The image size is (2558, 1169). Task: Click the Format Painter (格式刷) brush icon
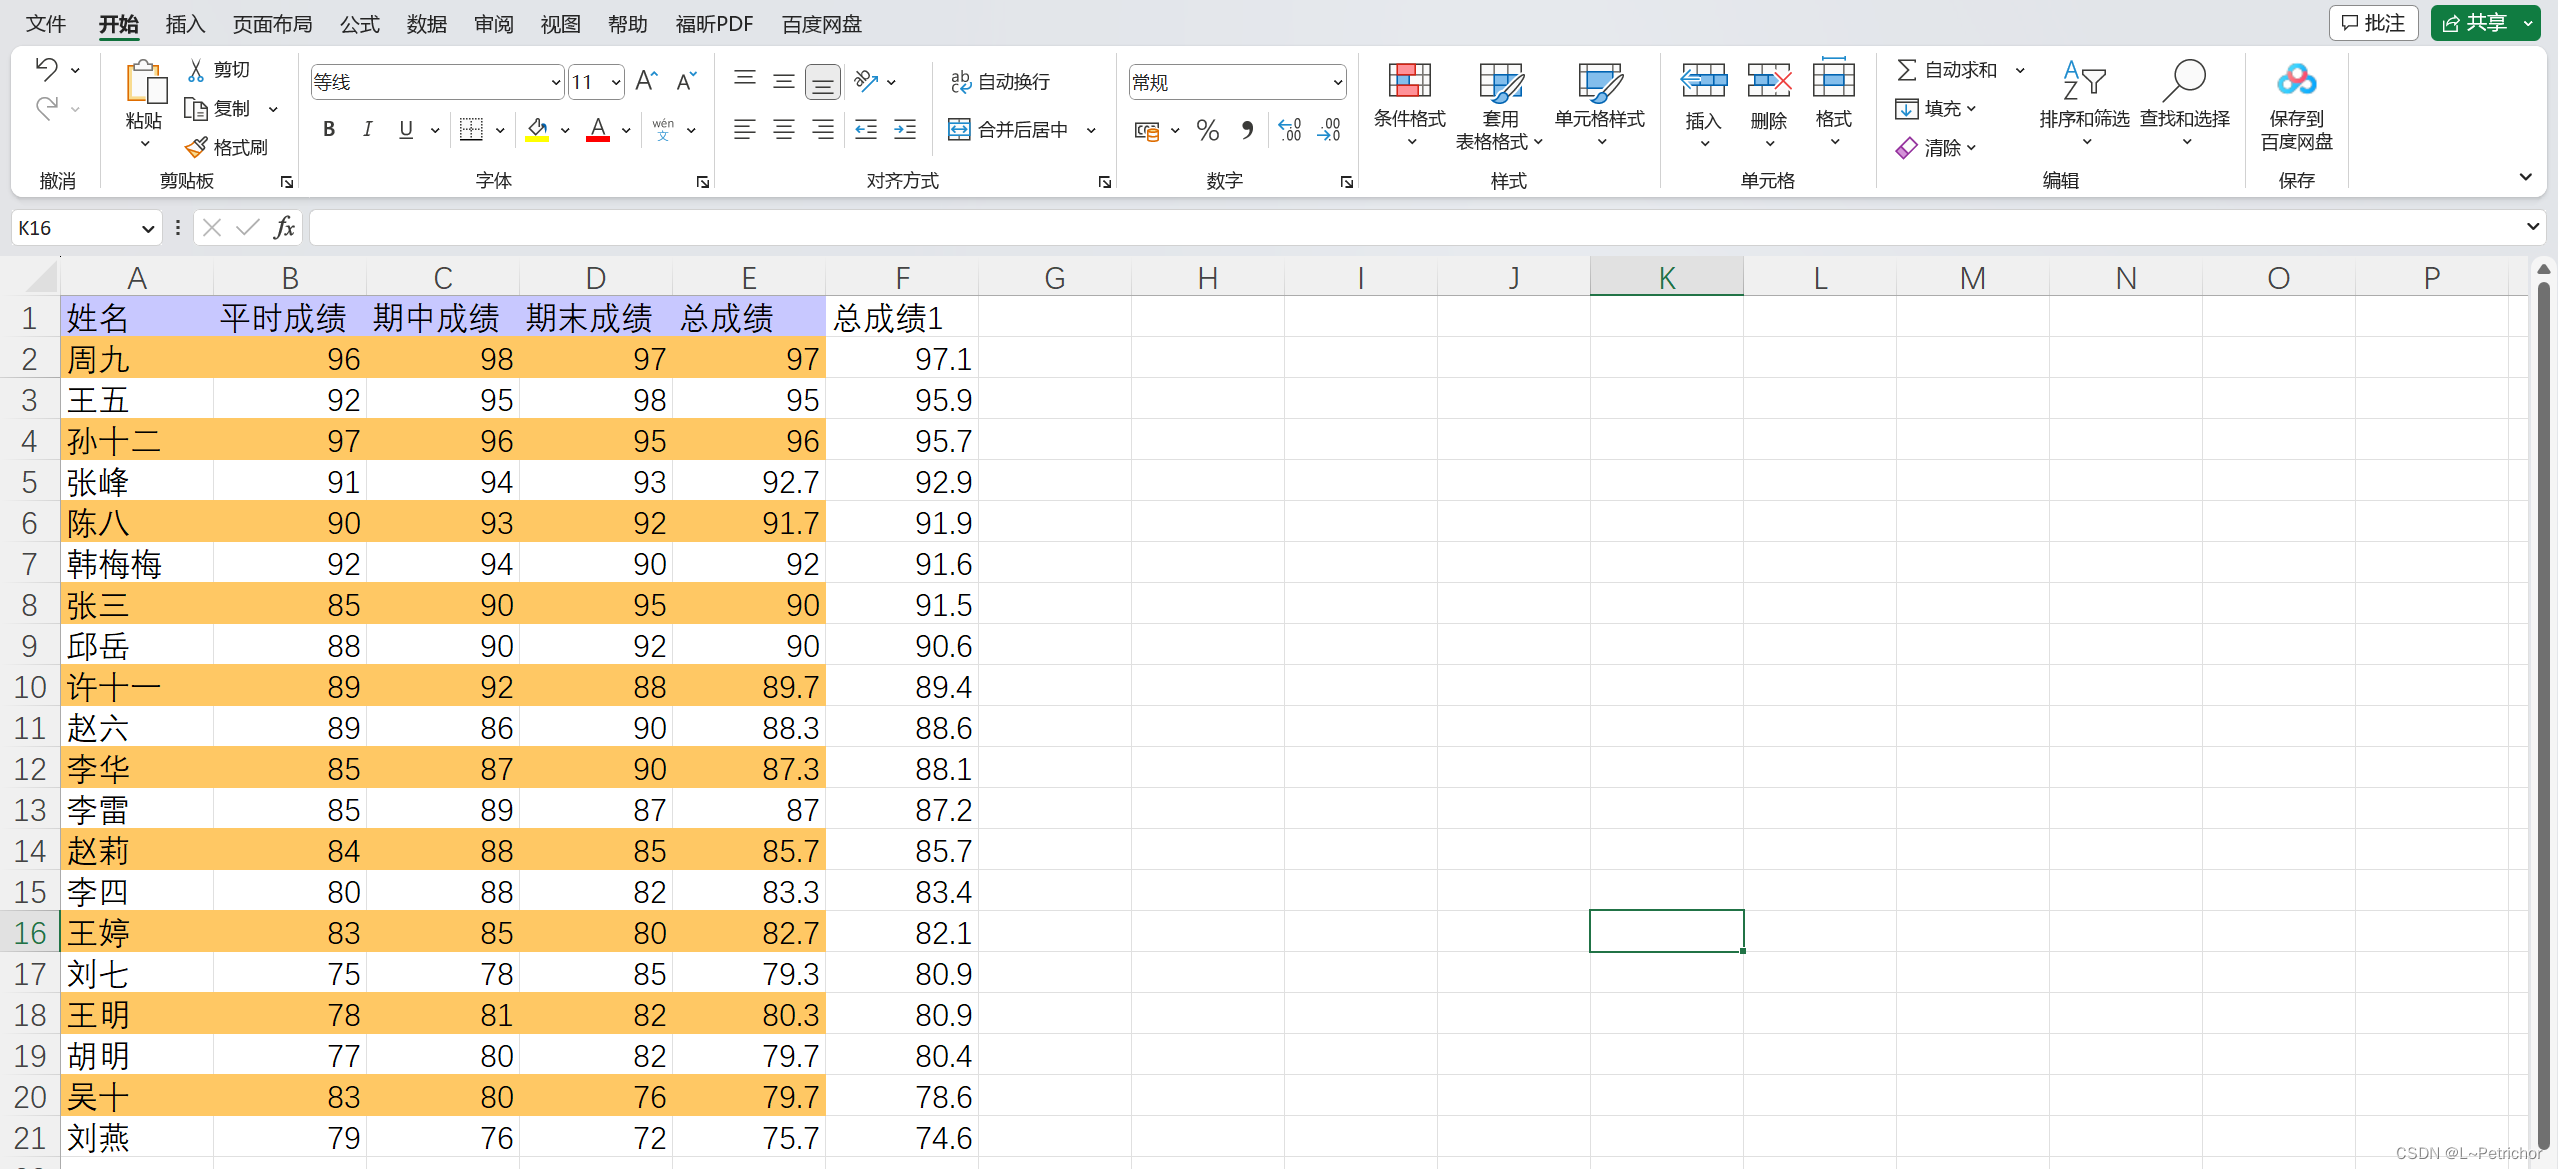click(x=197, y=148)
